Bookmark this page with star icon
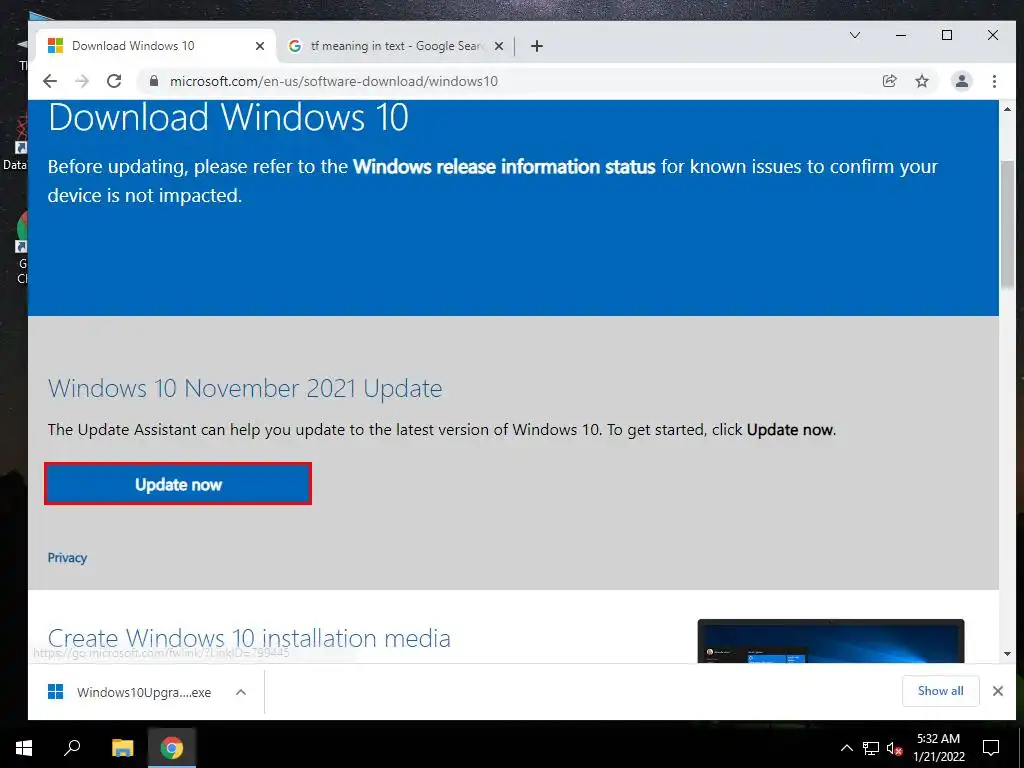The image size is (1024, 768). [922, 81]
